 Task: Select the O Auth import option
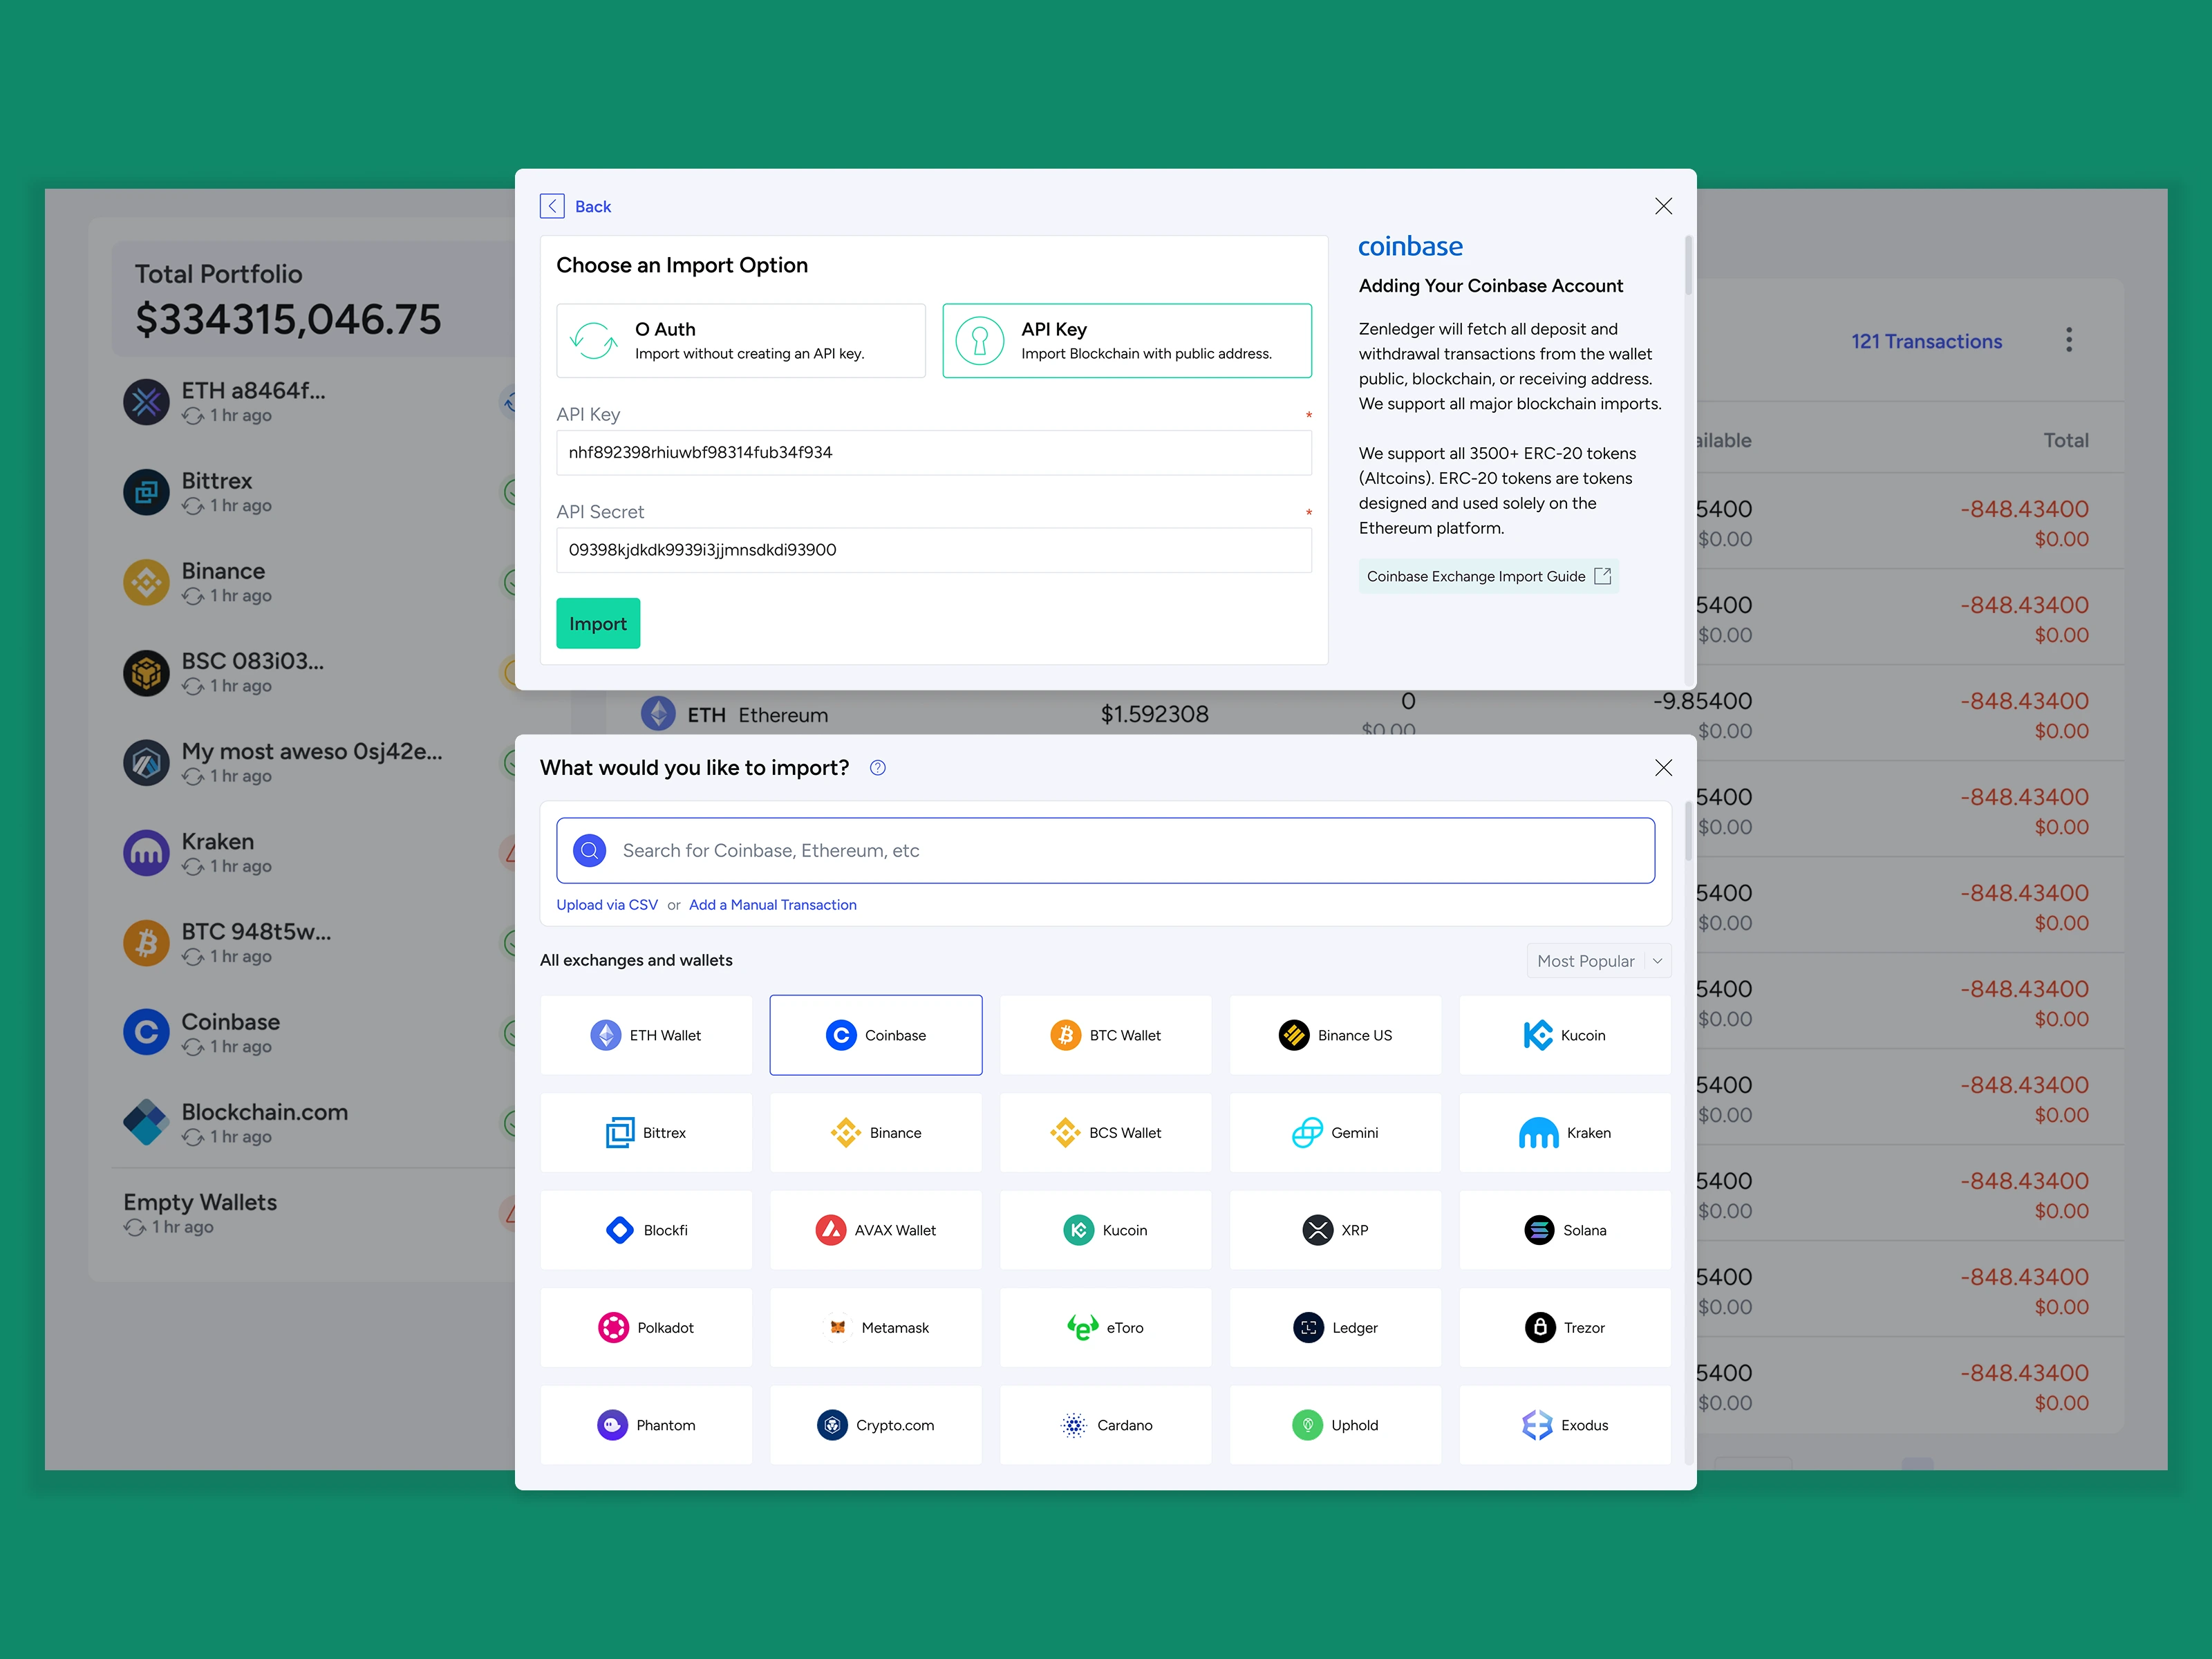point(740,340)
